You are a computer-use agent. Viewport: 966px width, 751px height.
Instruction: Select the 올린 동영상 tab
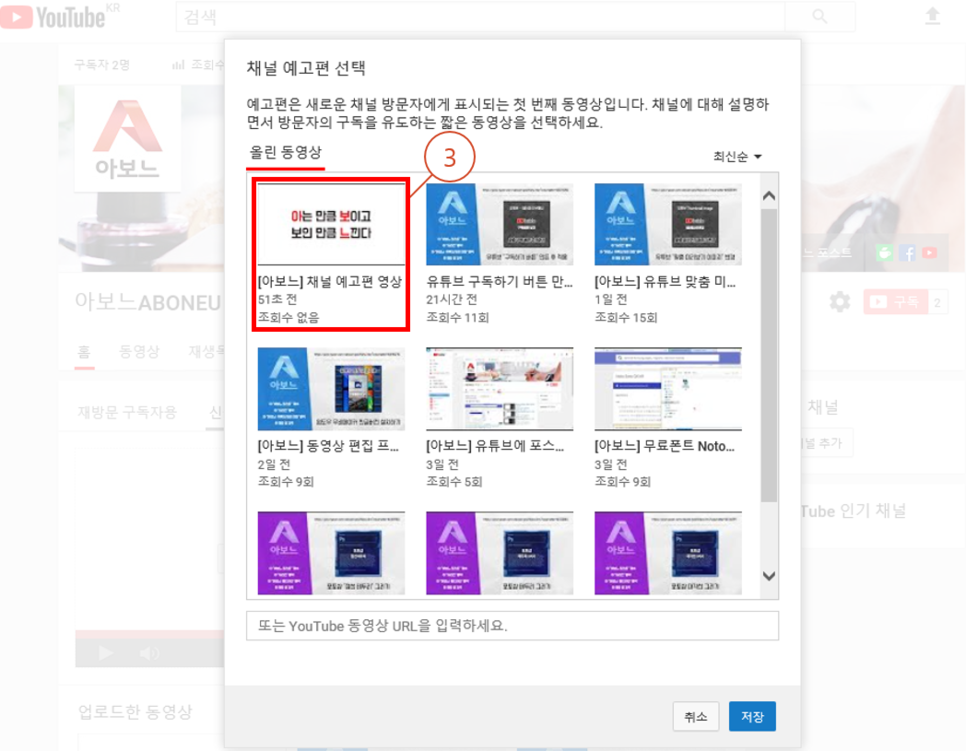click(x=285, y=153)
